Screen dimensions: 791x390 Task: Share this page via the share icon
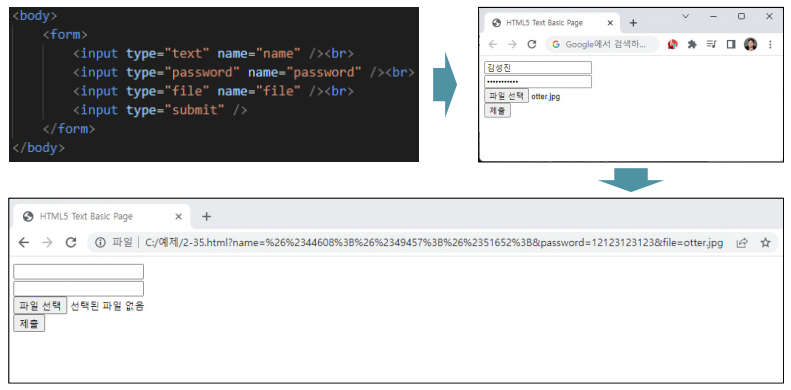point(742,243)
